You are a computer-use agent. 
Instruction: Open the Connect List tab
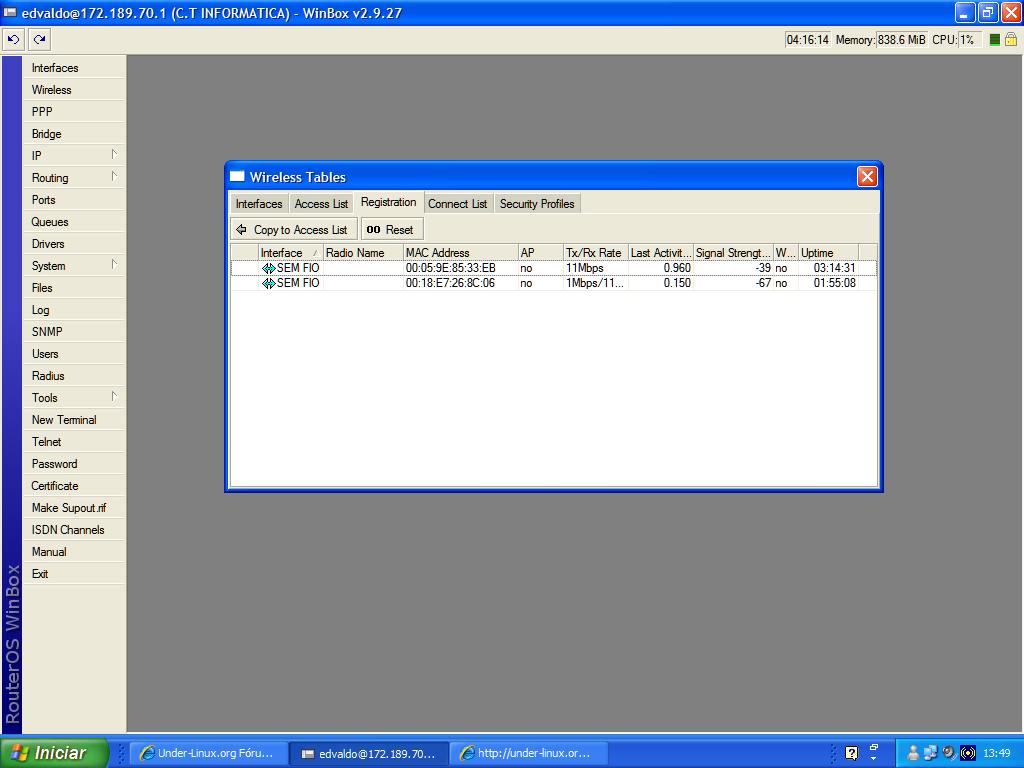point(458,204)
